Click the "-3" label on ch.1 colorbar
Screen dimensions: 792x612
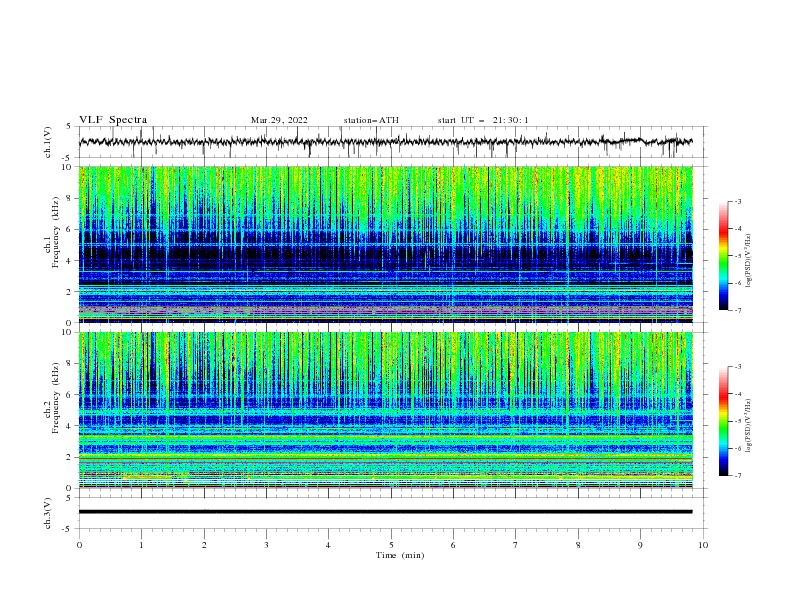738,201
